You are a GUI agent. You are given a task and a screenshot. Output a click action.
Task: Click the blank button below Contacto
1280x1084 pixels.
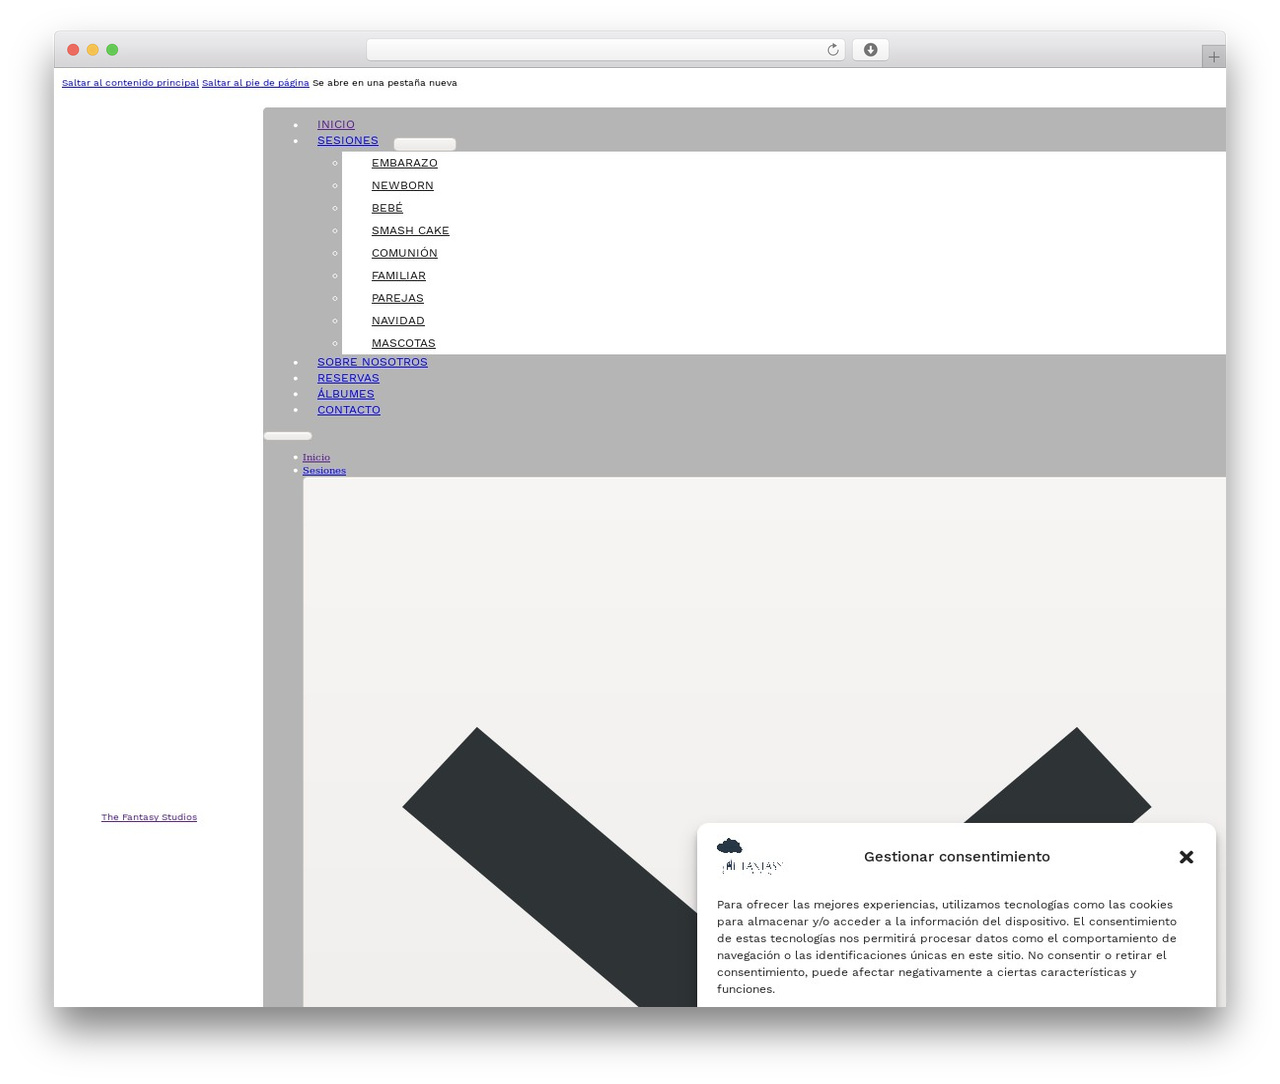point(288,436)
